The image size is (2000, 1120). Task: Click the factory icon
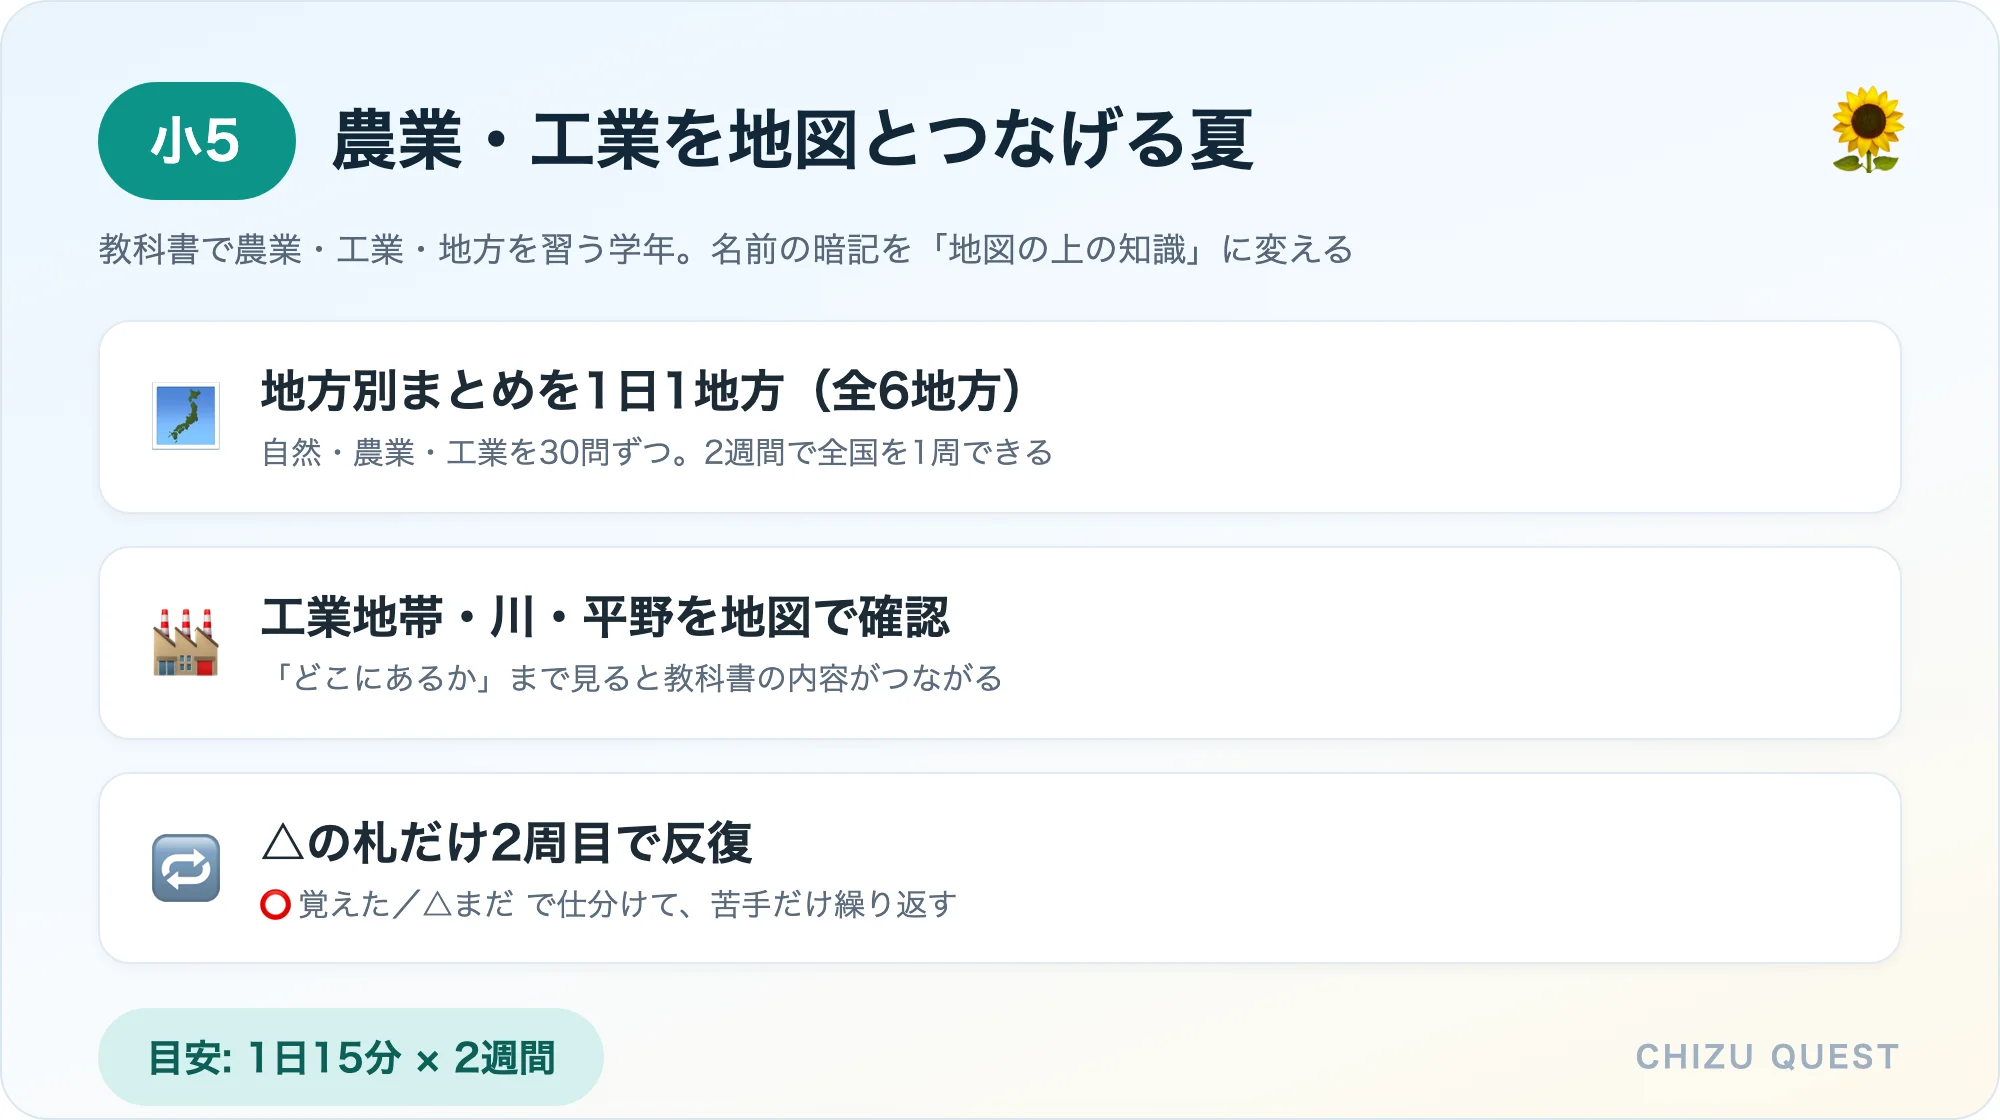186,642
